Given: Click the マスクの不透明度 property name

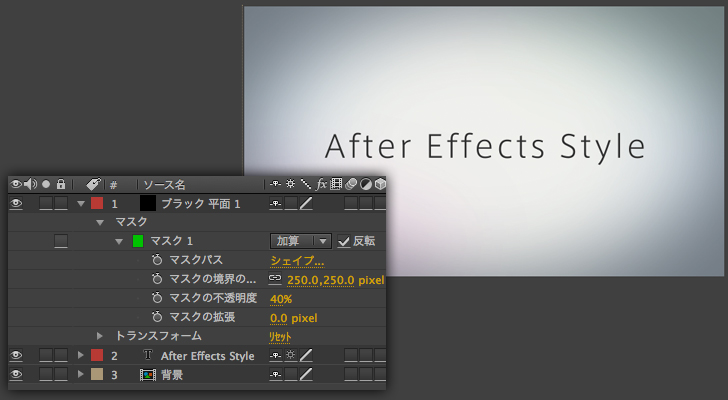Looking at the screenshot, I should click(x=213, y=298).
